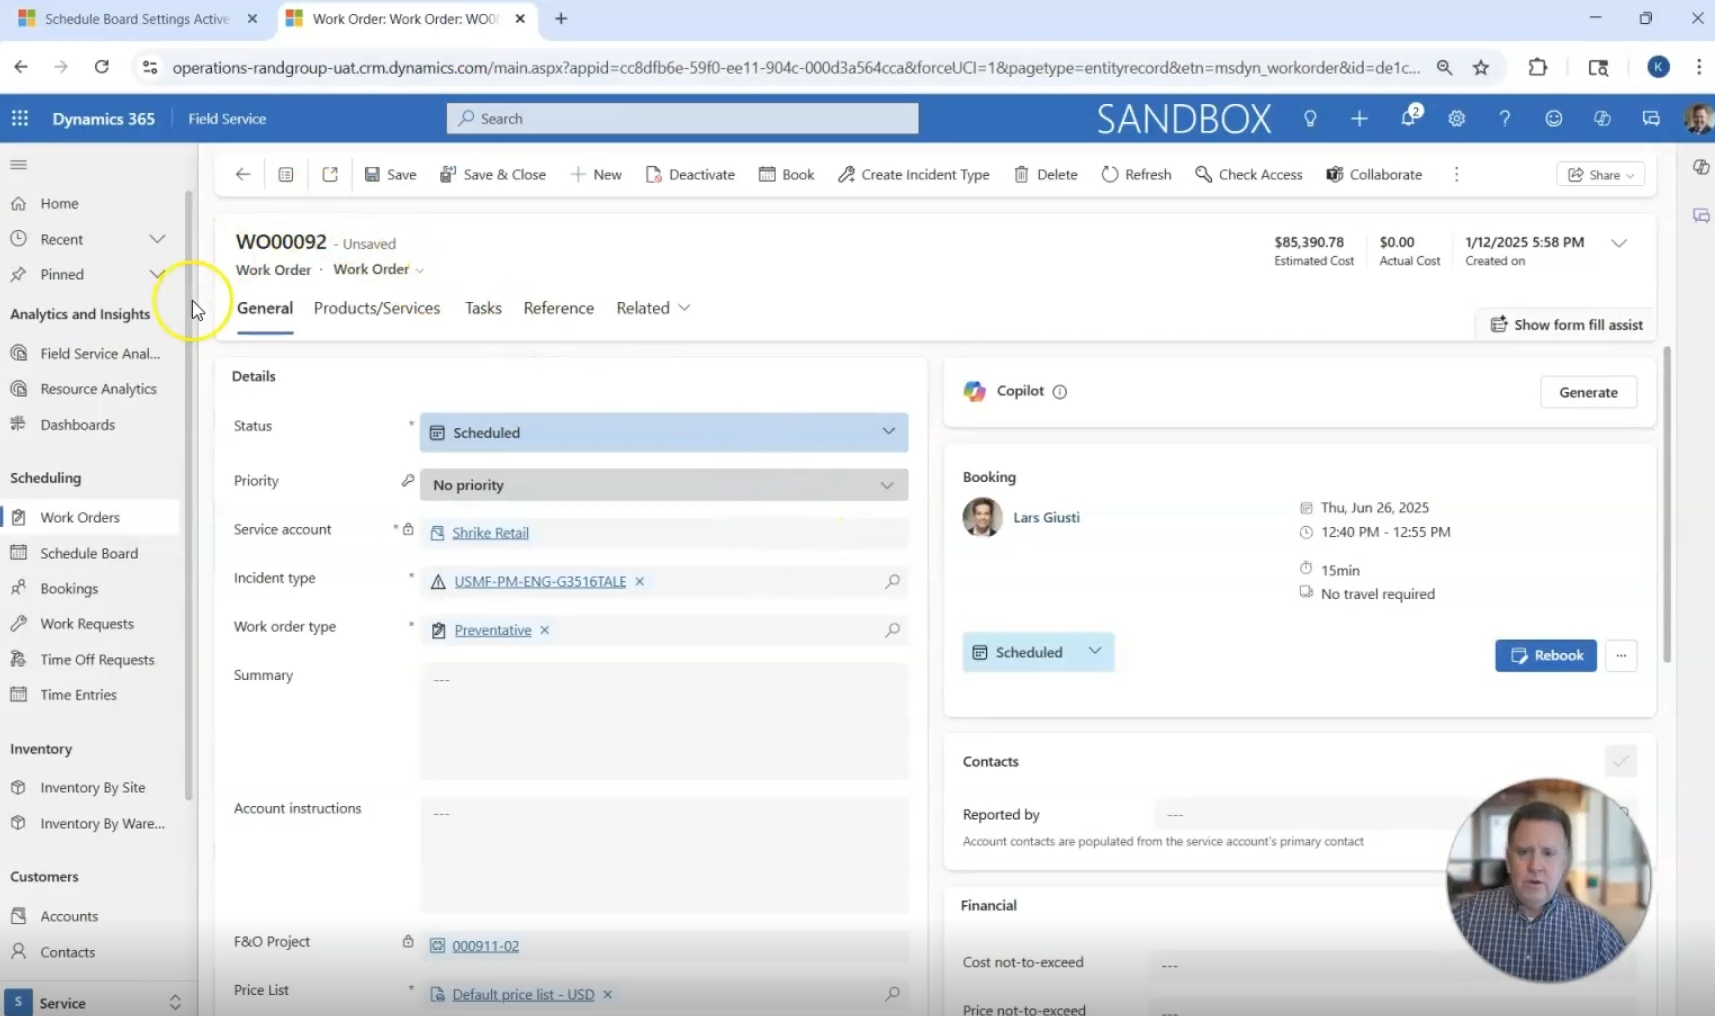Viewport: 1715px width, 1016px height.
Task: Expand the Pinned navigation section
Action: (157, 274)
